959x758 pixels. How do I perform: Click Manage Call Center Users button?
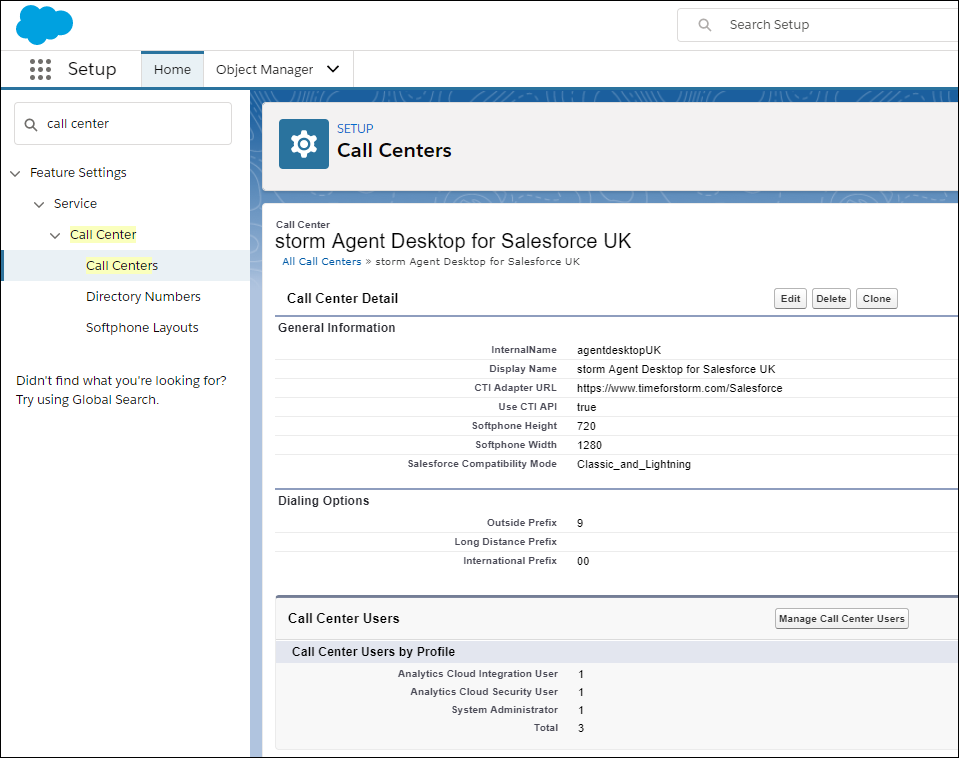click(842, 619)
